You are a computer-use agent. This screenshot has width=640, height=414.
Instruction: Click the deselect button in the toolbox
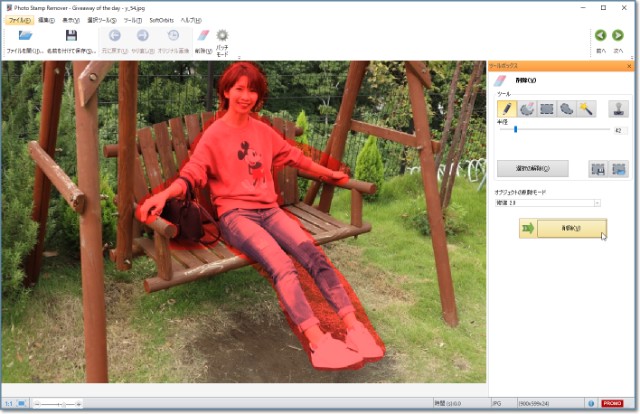pos(532,169)
